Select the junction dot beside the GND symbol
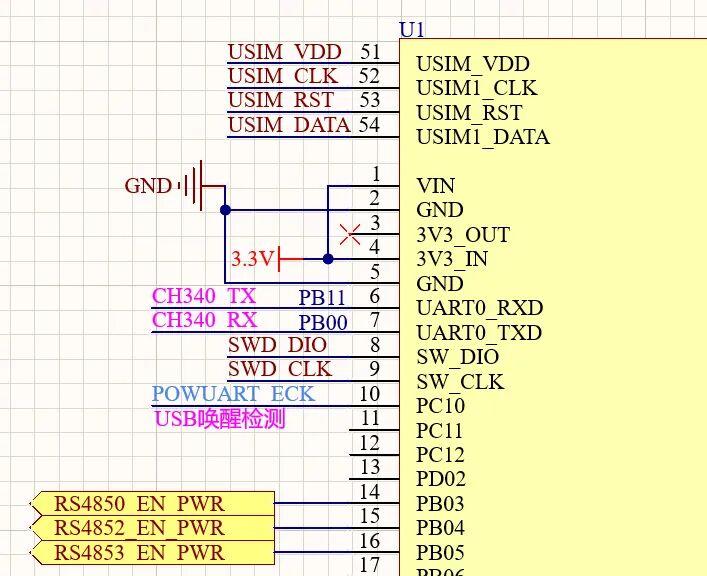This screenshot has height=576, width=707. pyautogui.click(x=225, y=210)
